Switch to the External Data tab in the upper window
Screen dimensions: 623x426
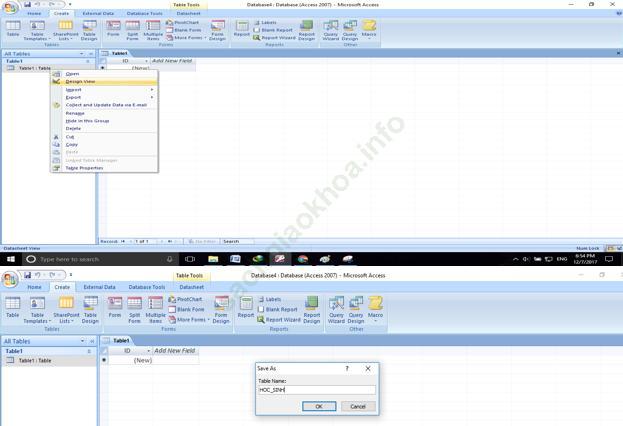[98, 14]
